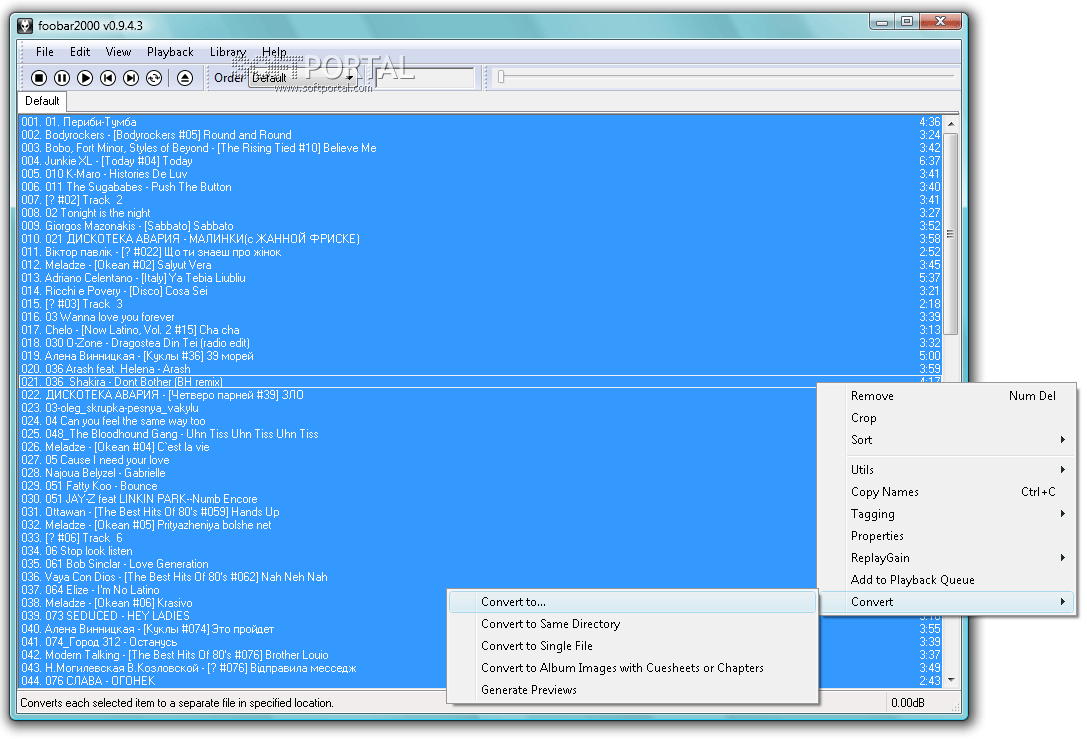
Task: Select track 035 Bob Sinclar Love Generation
Action: coord(418,564)
